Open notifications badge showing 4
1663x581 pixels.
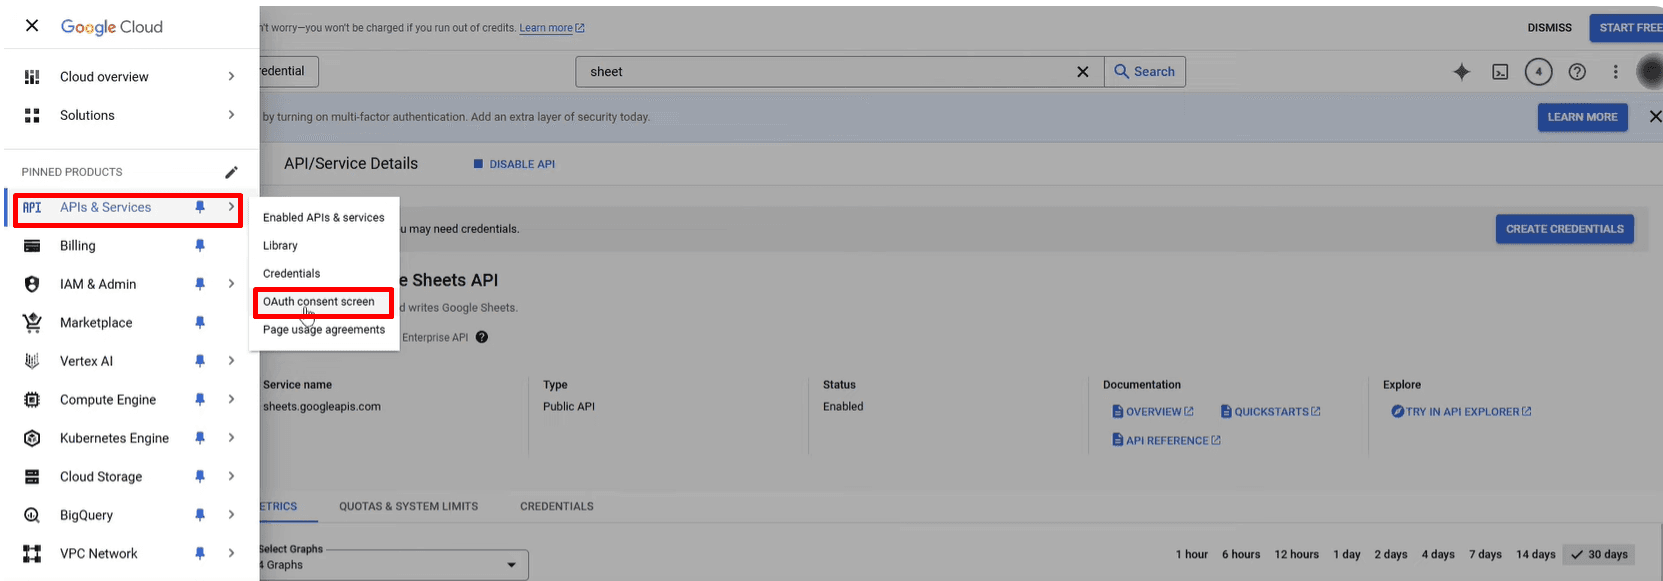click(1538, 72)
